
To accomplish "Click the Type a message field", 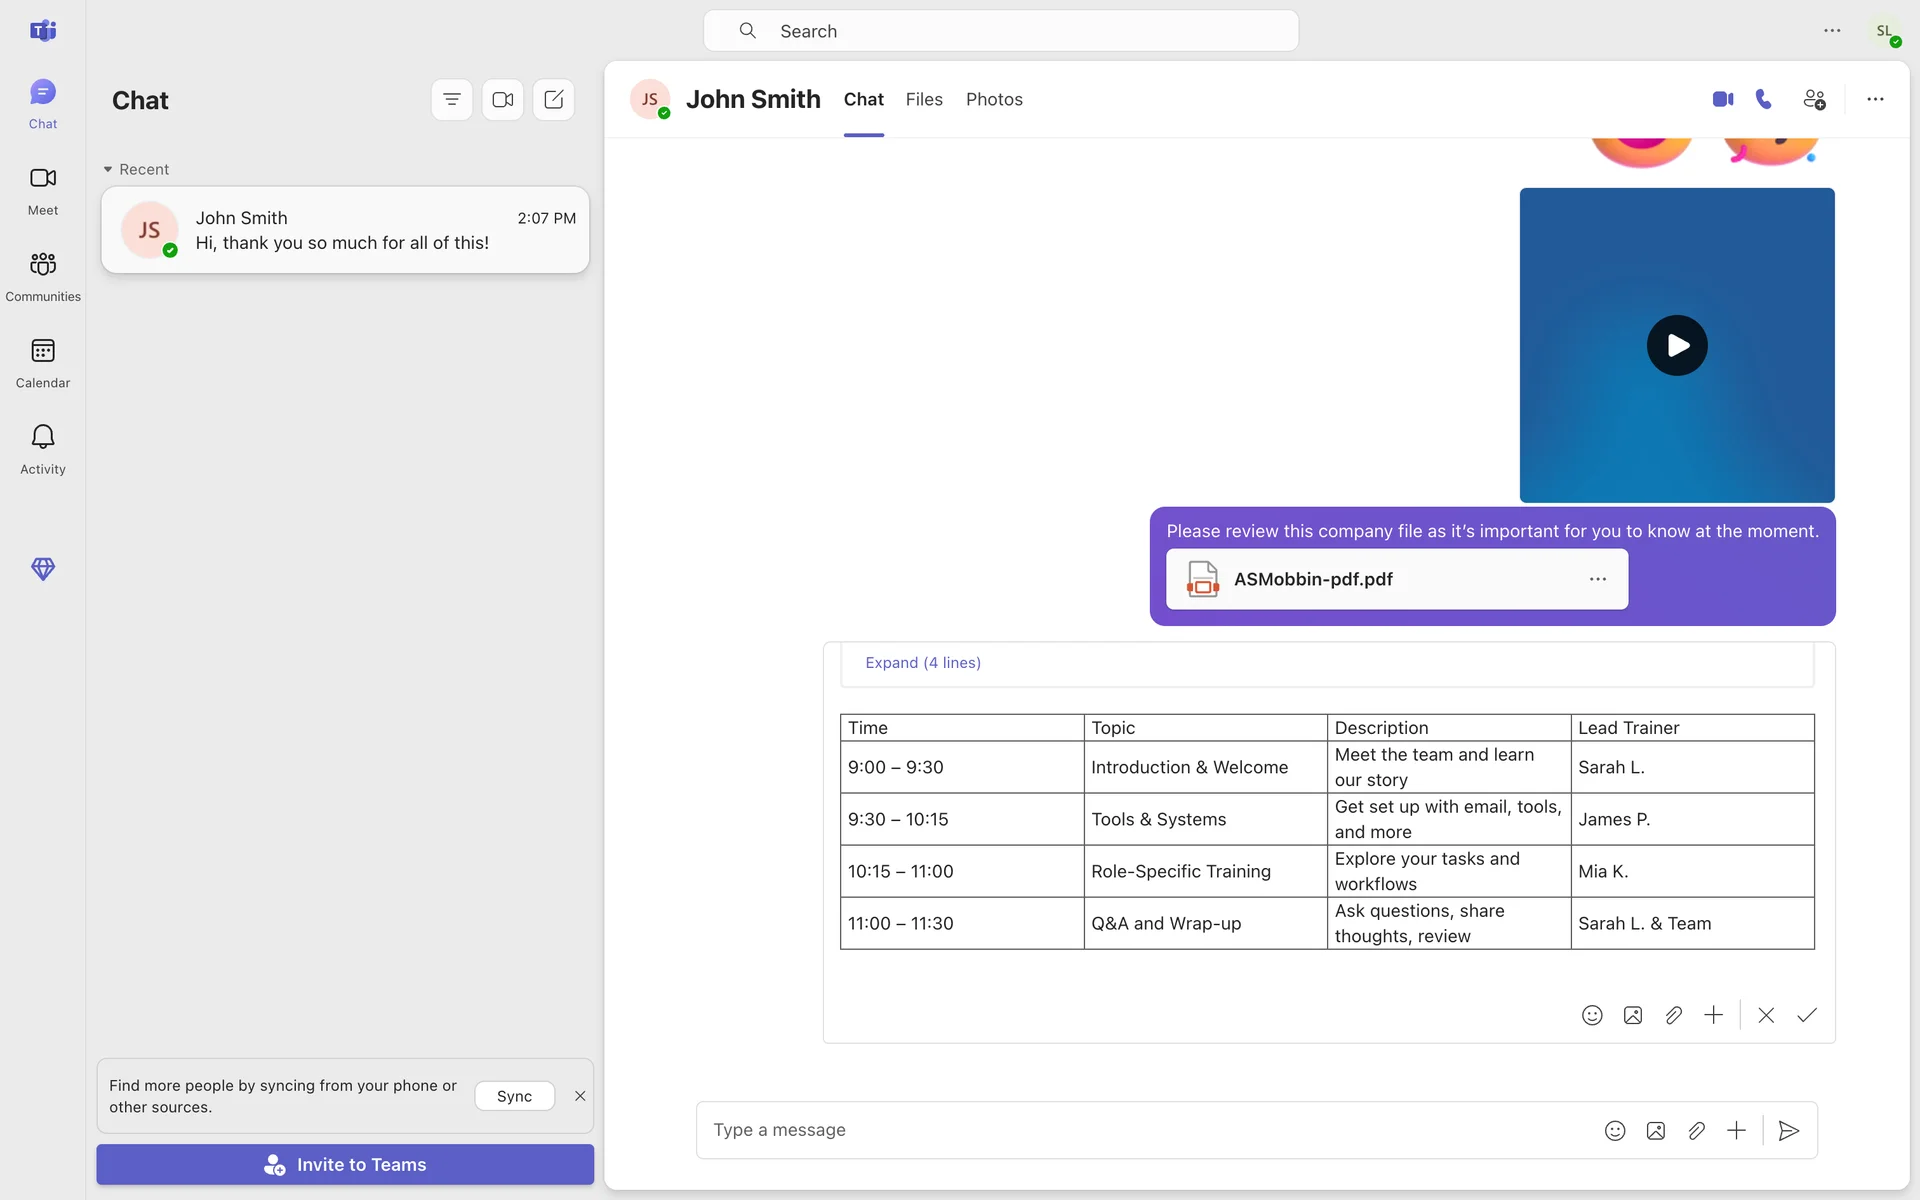I will coord(1140,1130).
